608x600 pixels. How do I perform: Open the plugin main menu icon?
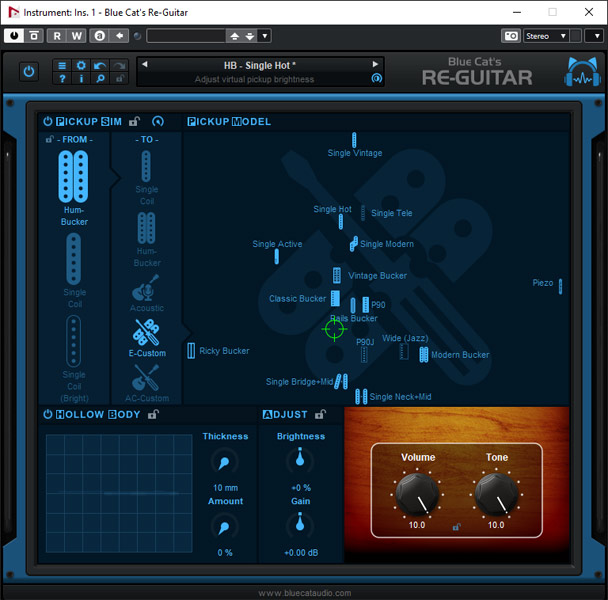[x=62, y=65]
